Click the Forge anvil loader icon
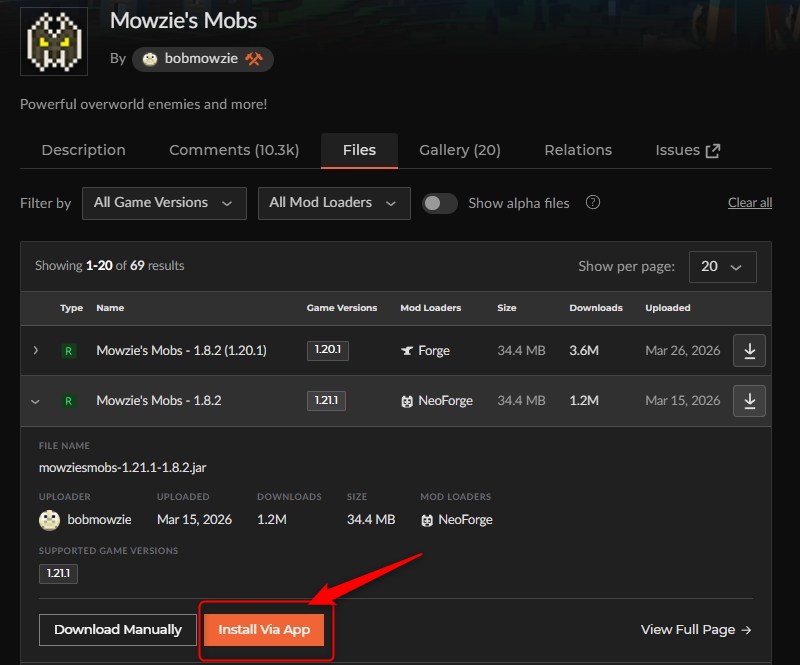The image size is (800, 665). [x=407, y=351]
